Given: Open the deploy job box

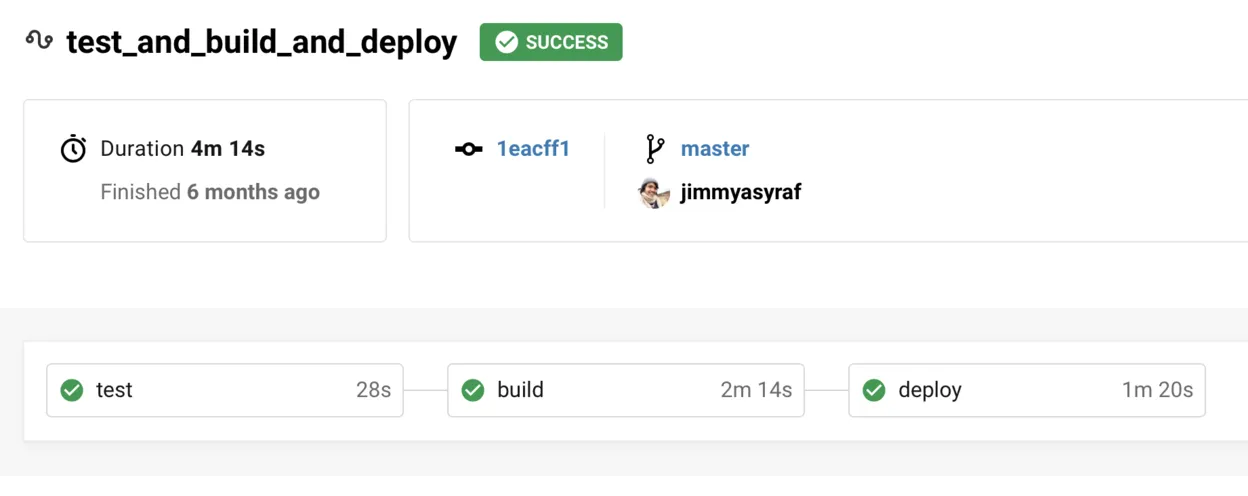Looking at the screenshot, I should [1027, 390].
